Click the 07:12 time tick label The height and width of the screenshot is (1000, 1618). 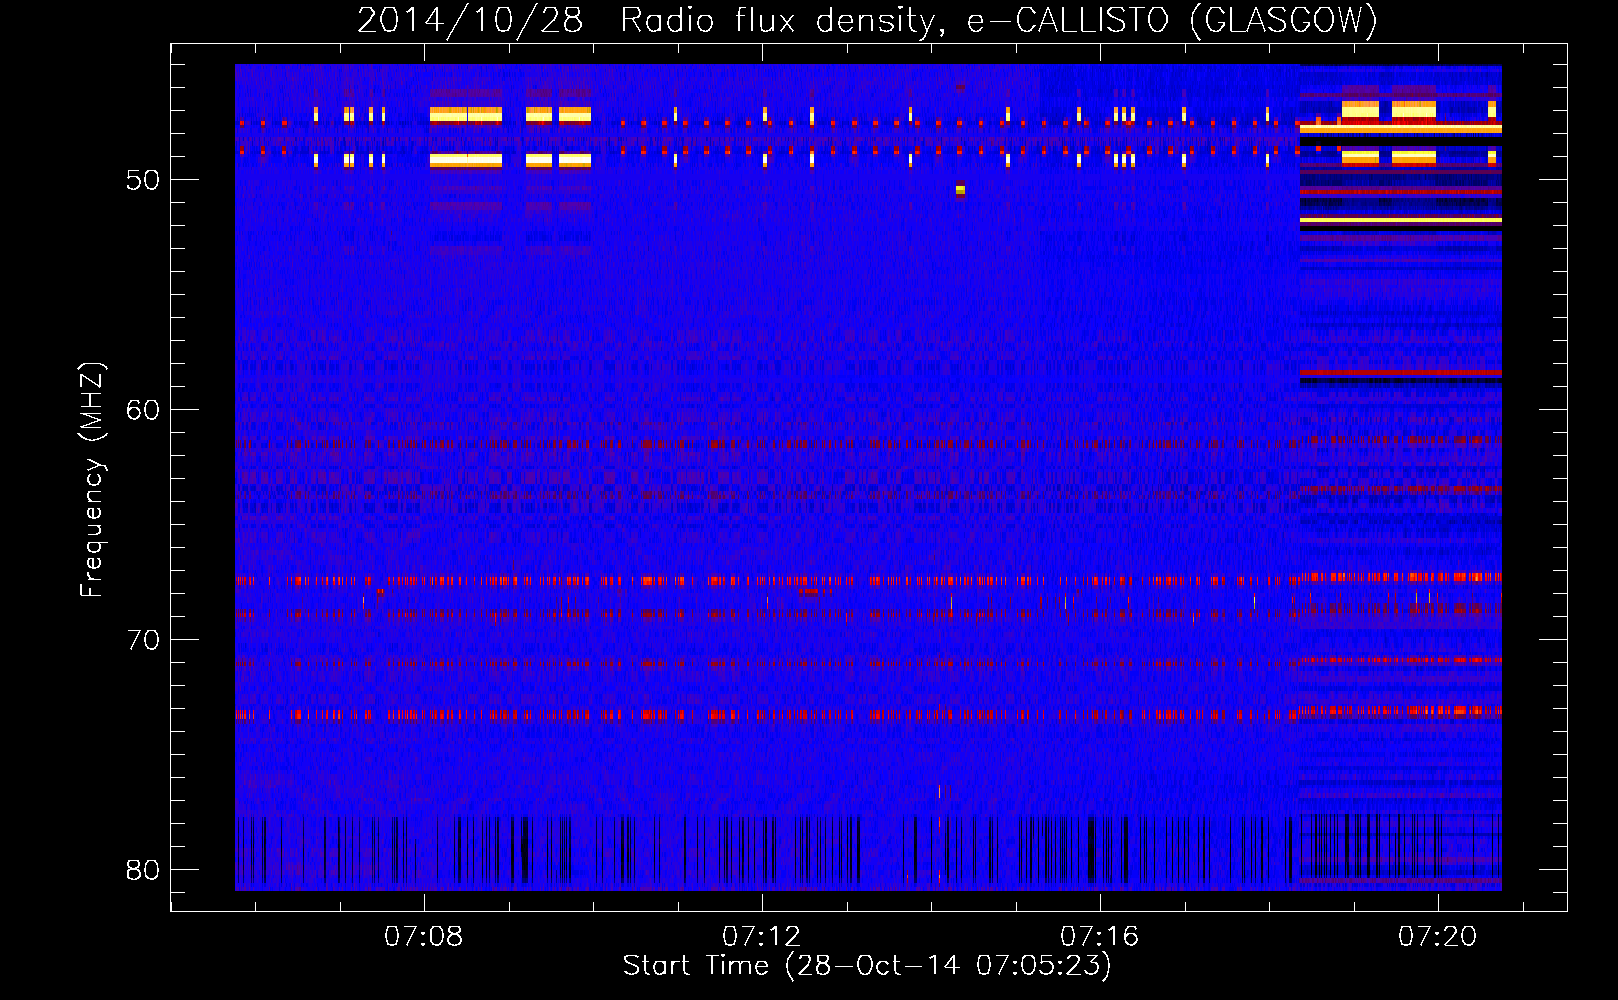(762, 936)
